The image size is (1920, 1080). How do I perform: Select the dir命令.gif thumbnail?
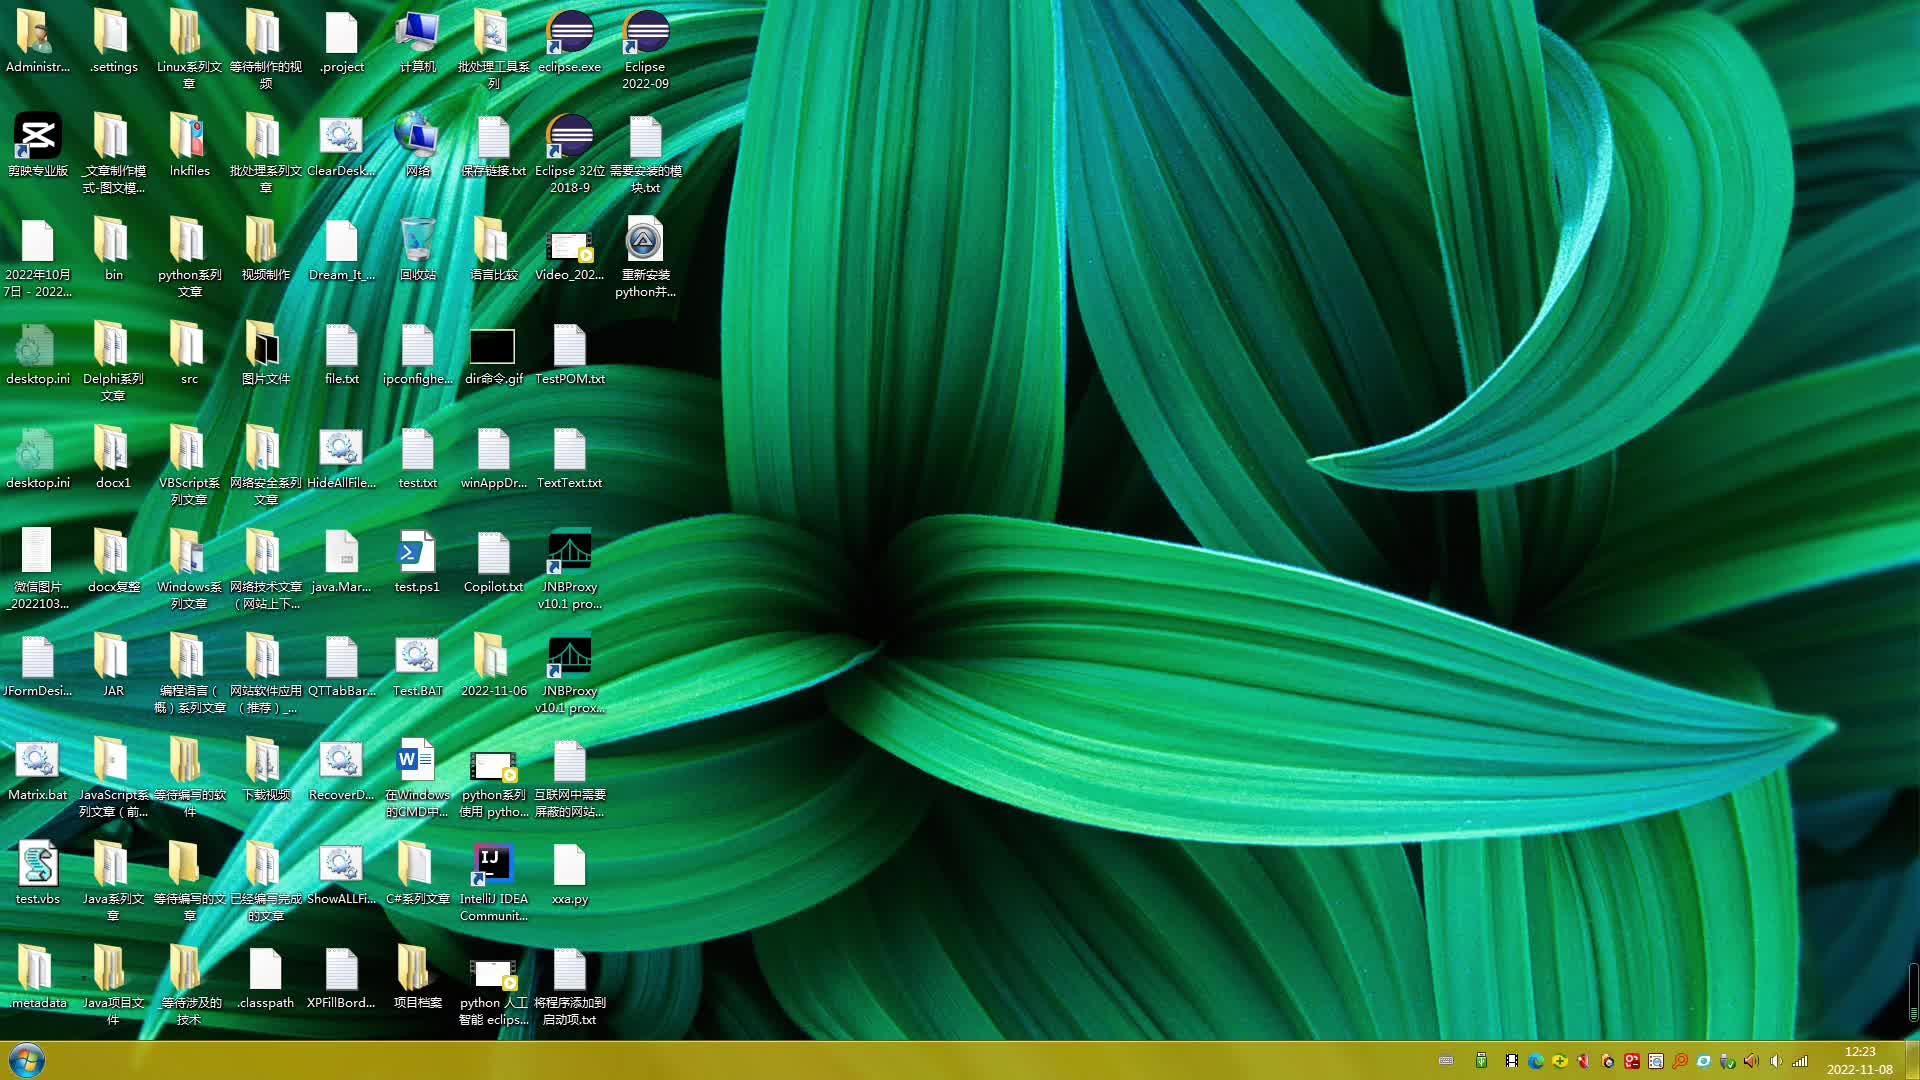click(493, 347)
